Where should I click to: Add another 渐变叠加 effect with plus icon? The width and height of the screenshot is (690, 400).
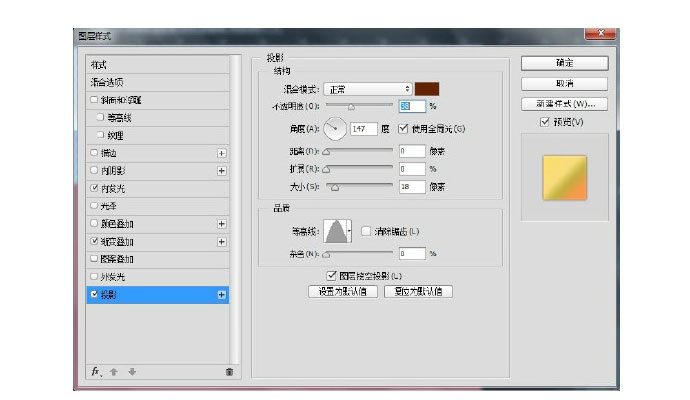click(x=222, y=242)
